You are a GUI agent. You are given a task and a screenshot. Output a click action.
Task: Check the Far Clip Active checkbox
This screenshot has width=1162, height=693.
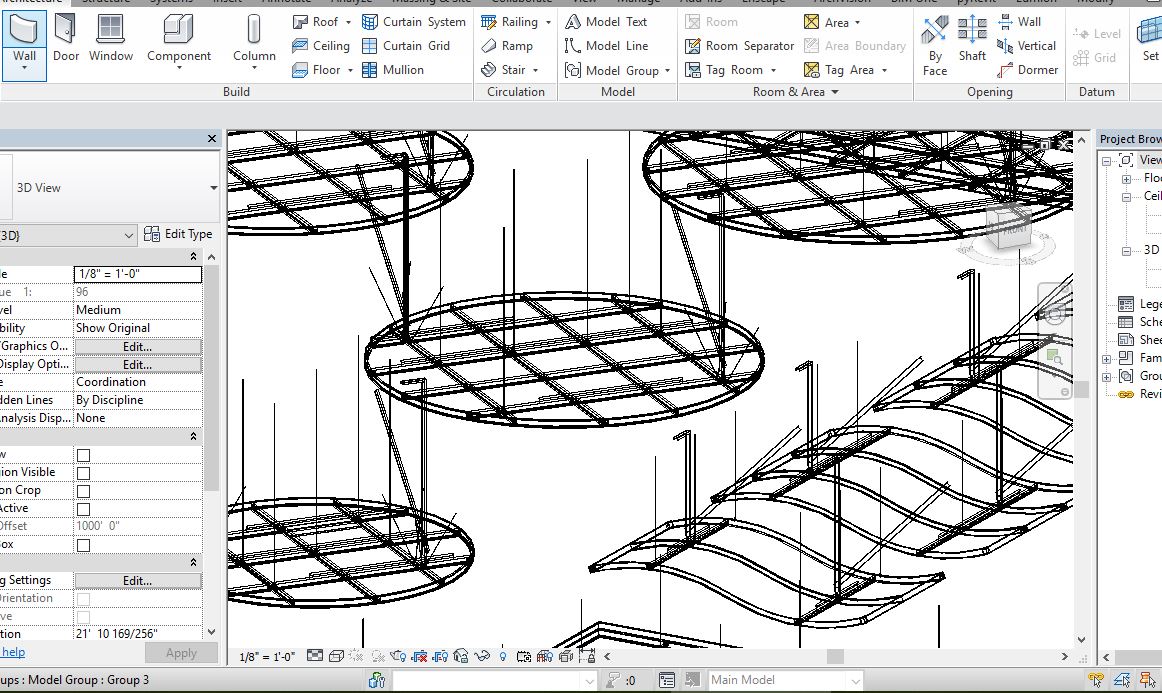coord(83,509)
